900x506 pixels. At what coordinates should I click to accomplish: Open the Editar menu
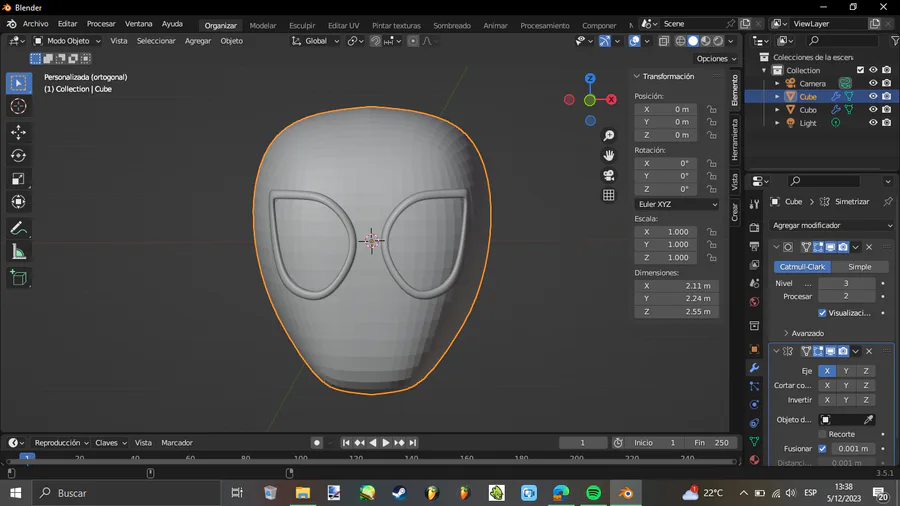click(x=67, y=24)
